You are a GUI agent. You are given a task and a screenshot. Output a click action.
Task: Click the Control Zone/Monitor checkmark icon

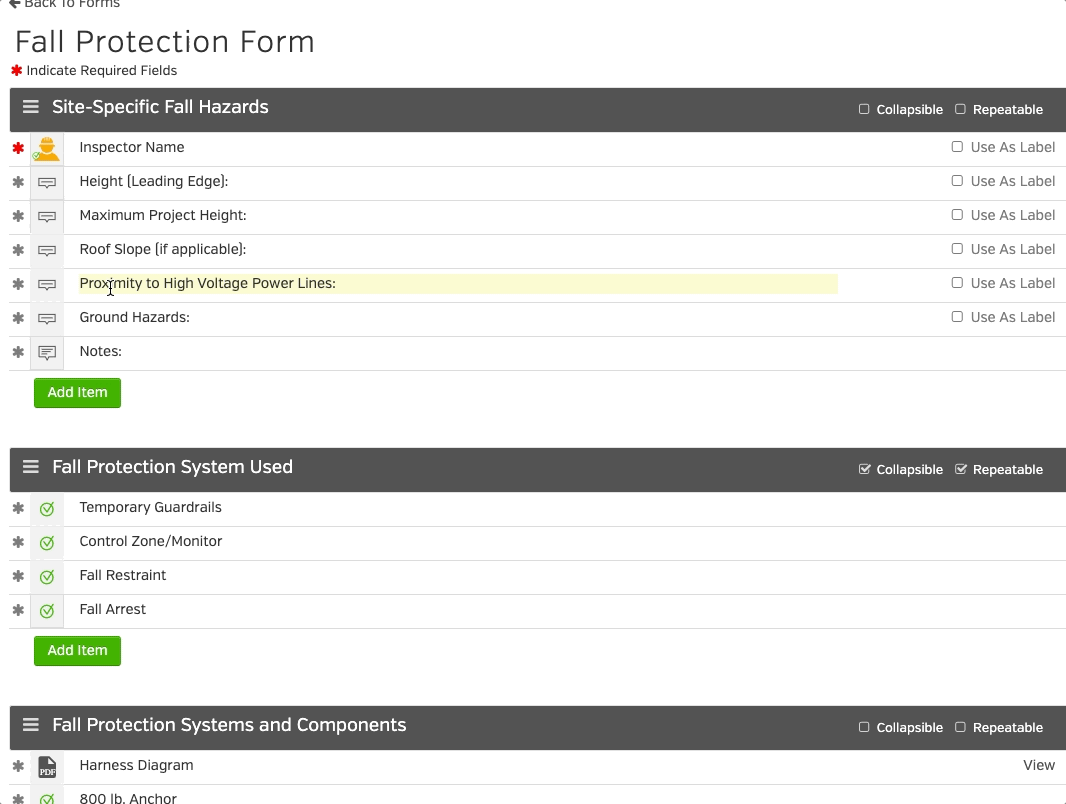click(47, 543)
